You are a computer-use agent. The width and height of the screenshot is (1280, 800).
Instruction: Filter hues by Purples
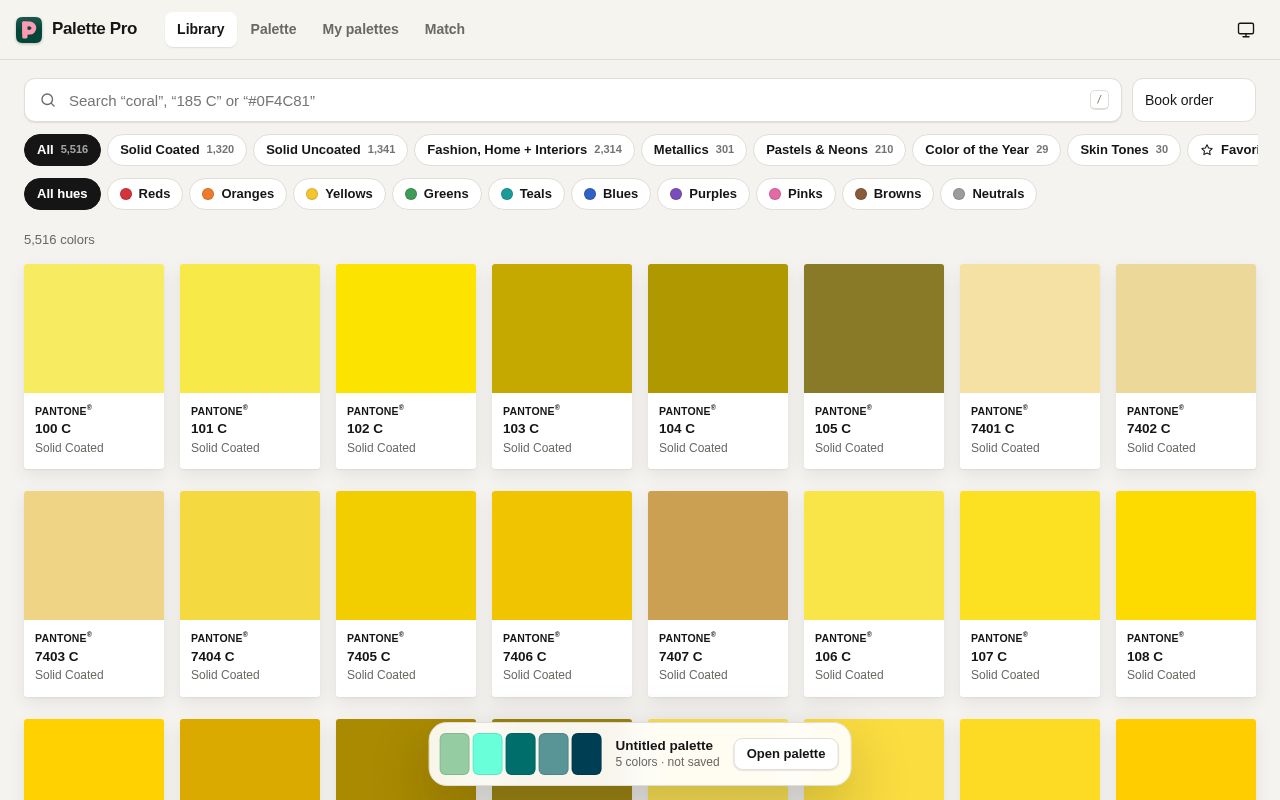(x=703, y=194)
